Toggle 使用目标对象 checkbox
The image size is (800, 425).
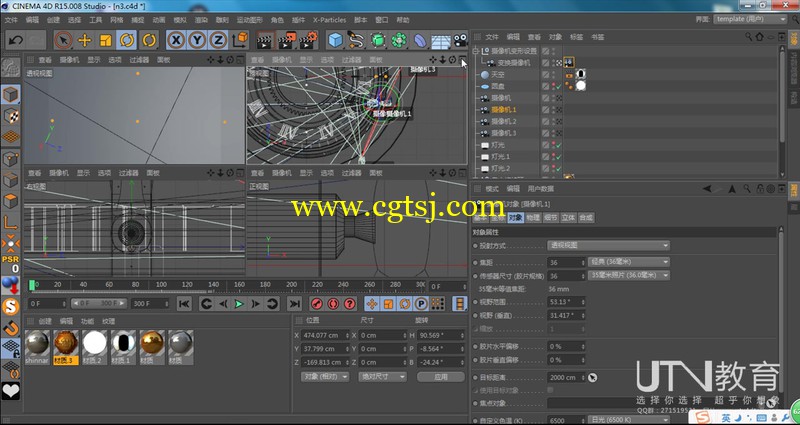pos(551,390)
